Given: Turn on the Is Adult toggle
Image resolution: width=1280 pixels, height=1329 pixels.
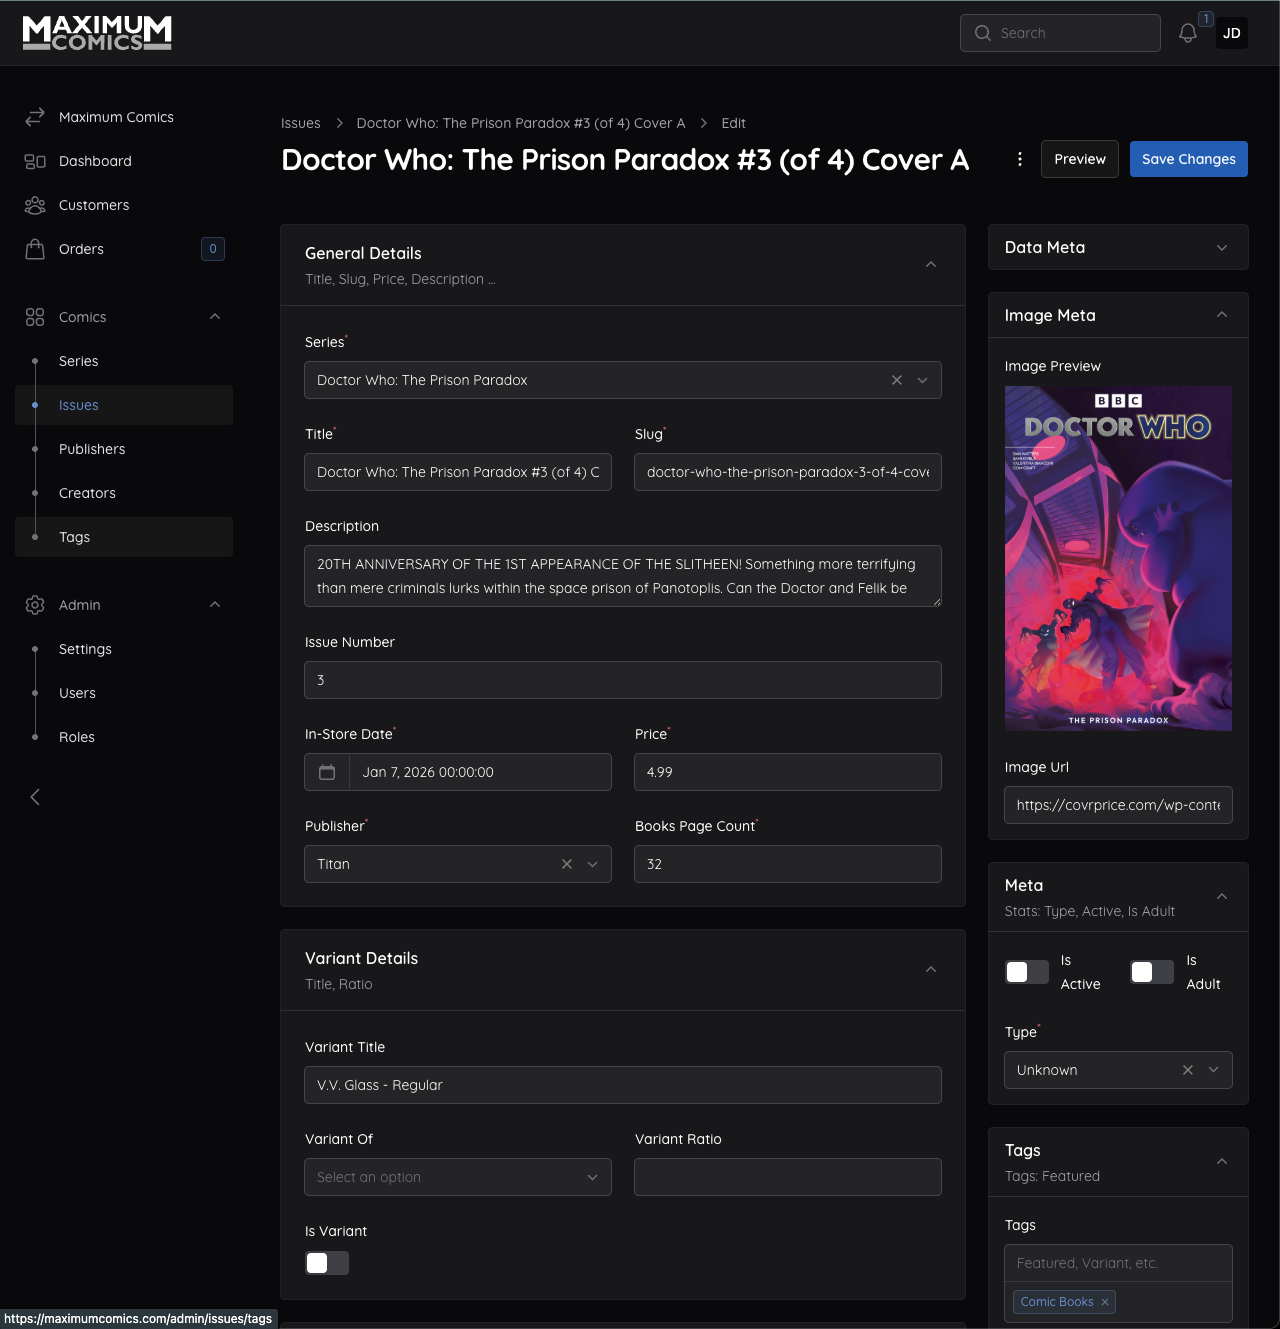Looking at the screenshot, I should (1151, 972).
